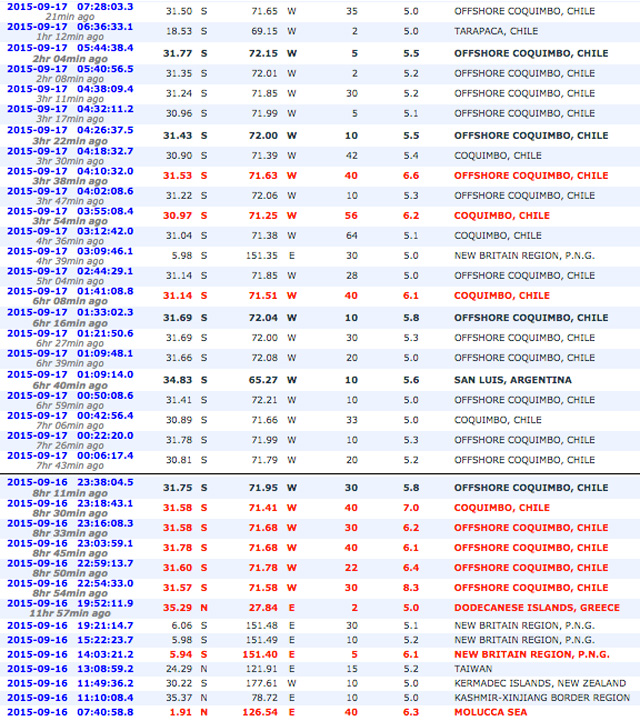Image resolution: width=640 pixels, height=721 pixels.
Task: Click KASHMIR-XINJIANG BORDER REGION text
Action: [542, 698]
